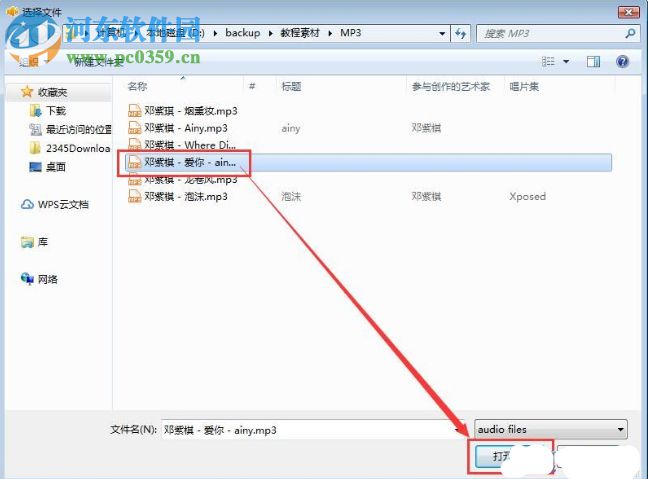The height and width of the screenshot is (479, 648).
Task: Sort by the 参与创作的艺术家 column header
Action: click(x=451, y=86)
